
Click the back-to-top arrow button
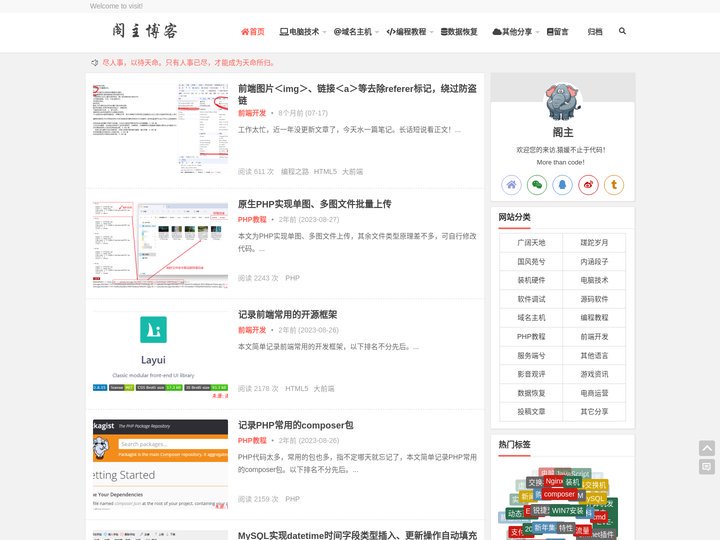click(707, 448)
